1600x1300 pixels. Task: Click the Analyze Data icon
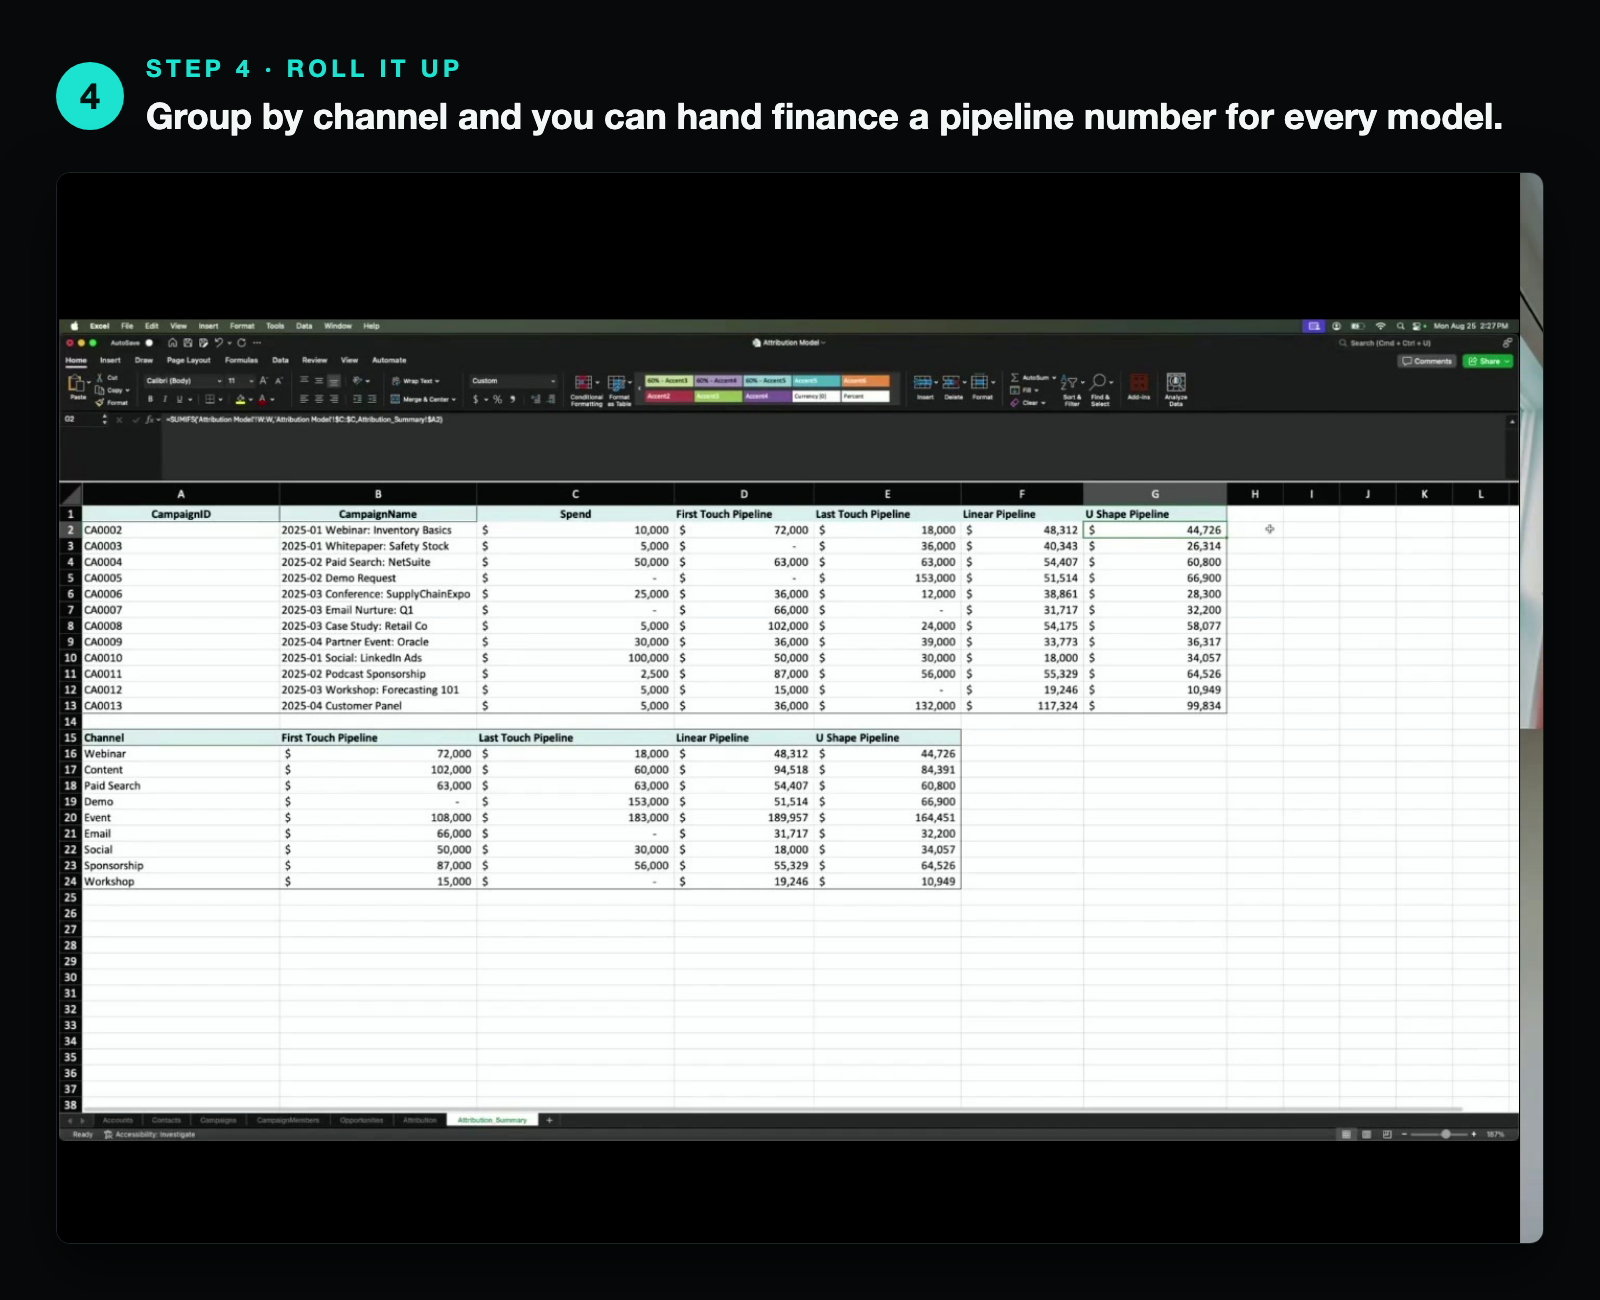pos(1176,383)
